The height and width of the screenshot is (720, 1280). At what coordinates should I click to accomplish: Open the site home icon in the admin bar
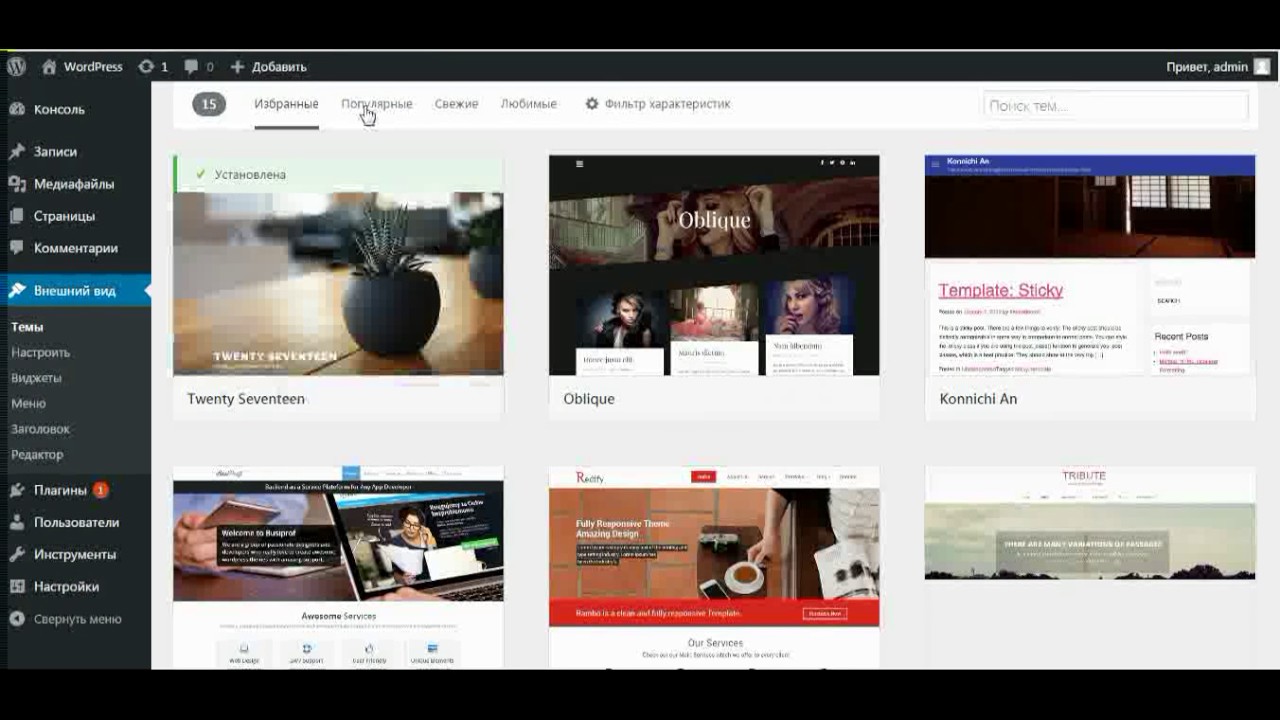pyautogui.click(x=49, y=67)
